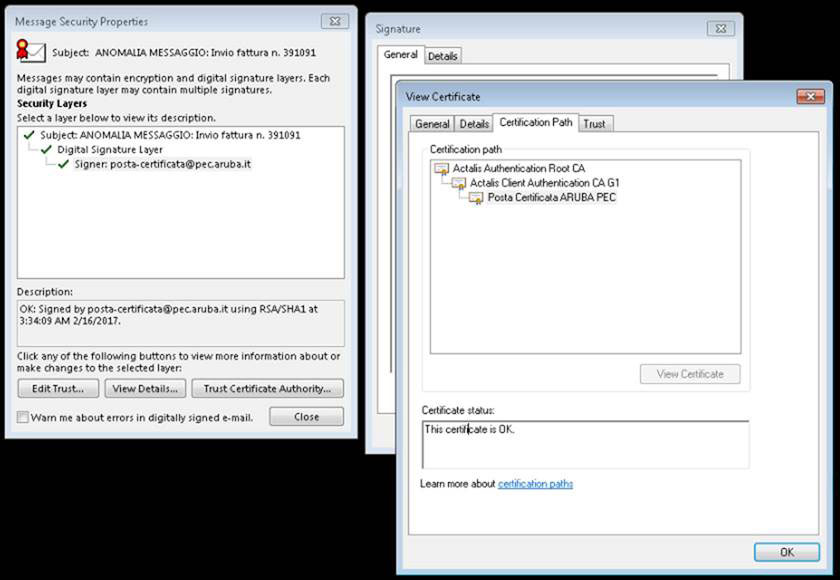Click the 'Subject: ANOMALIA MESSAGGIO' header text
The width and height of the screenshot is (840, 580).
click(184, 52)
